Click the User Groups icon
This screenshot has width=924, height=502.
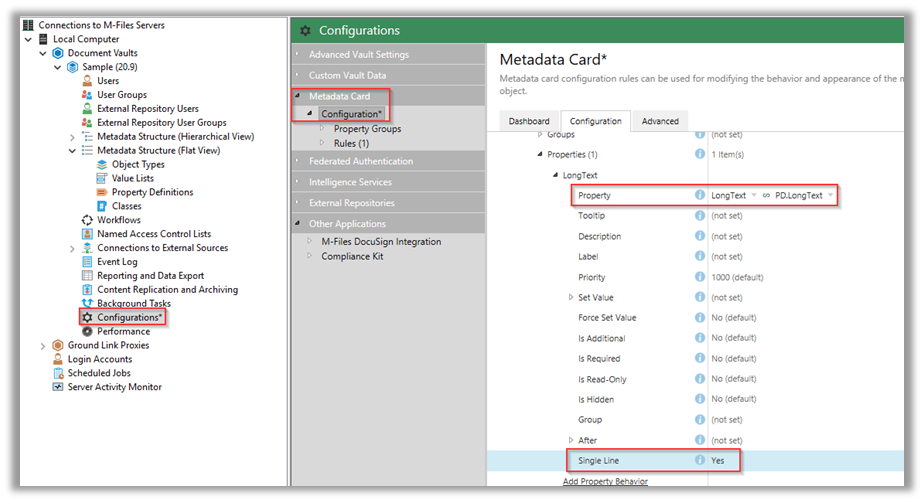[87, 94]
